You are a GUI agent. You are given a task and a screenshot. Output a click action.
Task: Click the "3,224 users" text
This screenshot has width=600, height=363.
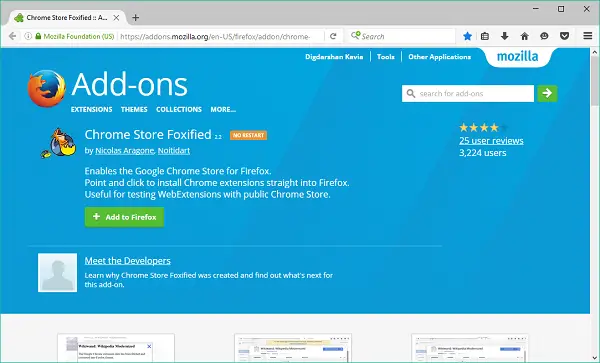pos(483,153)
